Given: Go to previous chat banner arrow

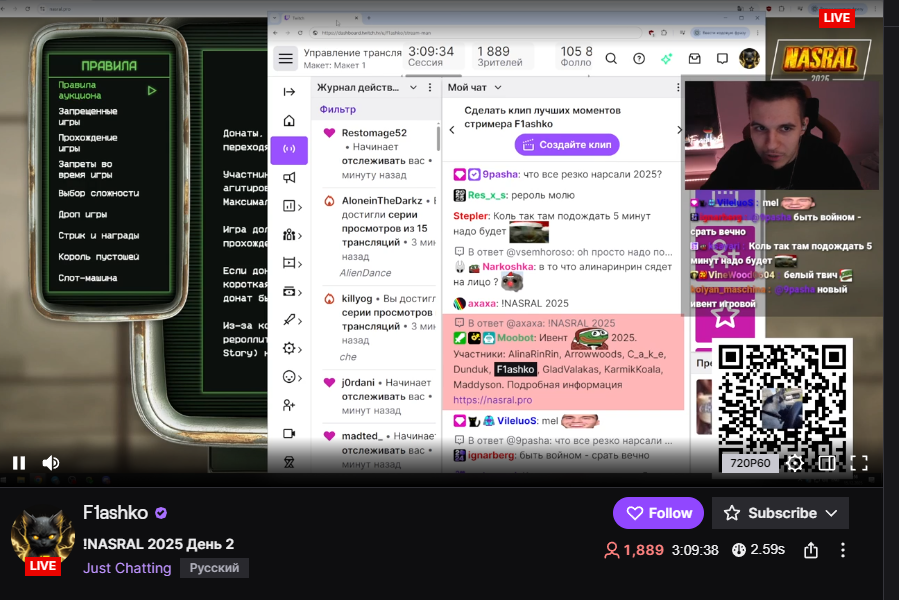Looking at the screenshot, I should (x=452, y=130).
